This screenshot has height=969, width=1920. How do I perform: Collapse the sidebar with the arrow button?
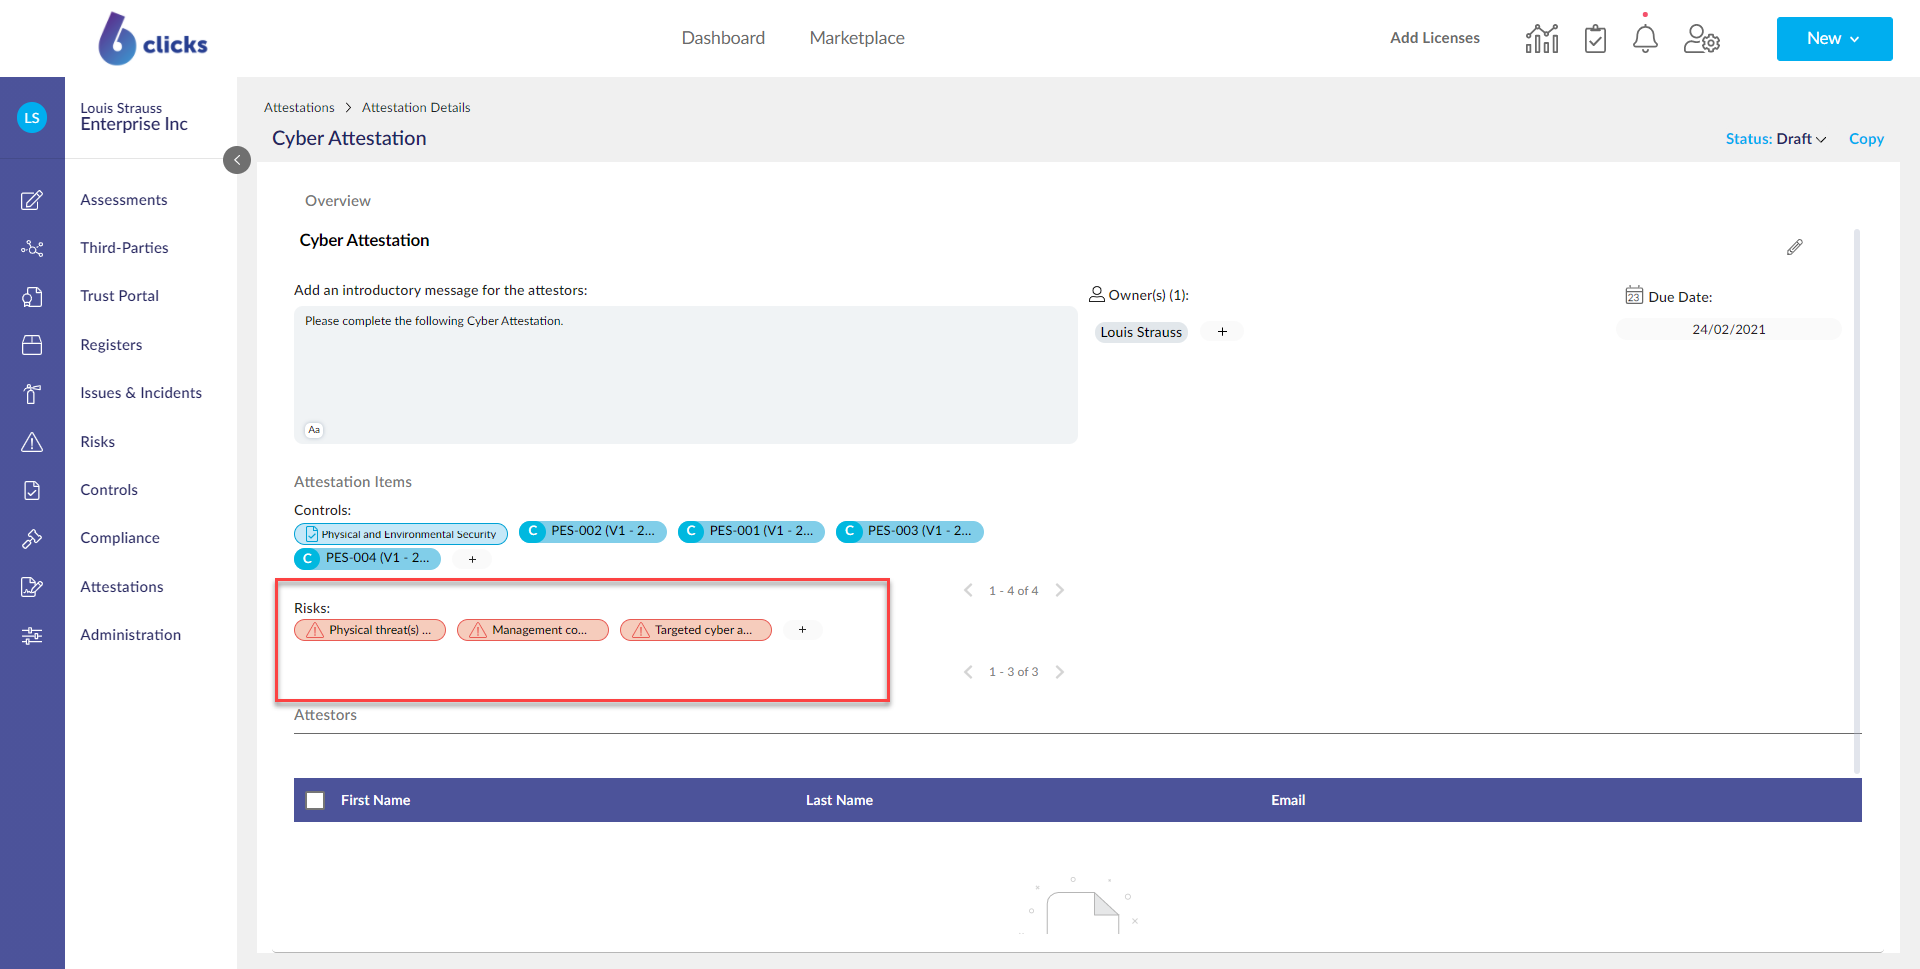tap(237, 160)
